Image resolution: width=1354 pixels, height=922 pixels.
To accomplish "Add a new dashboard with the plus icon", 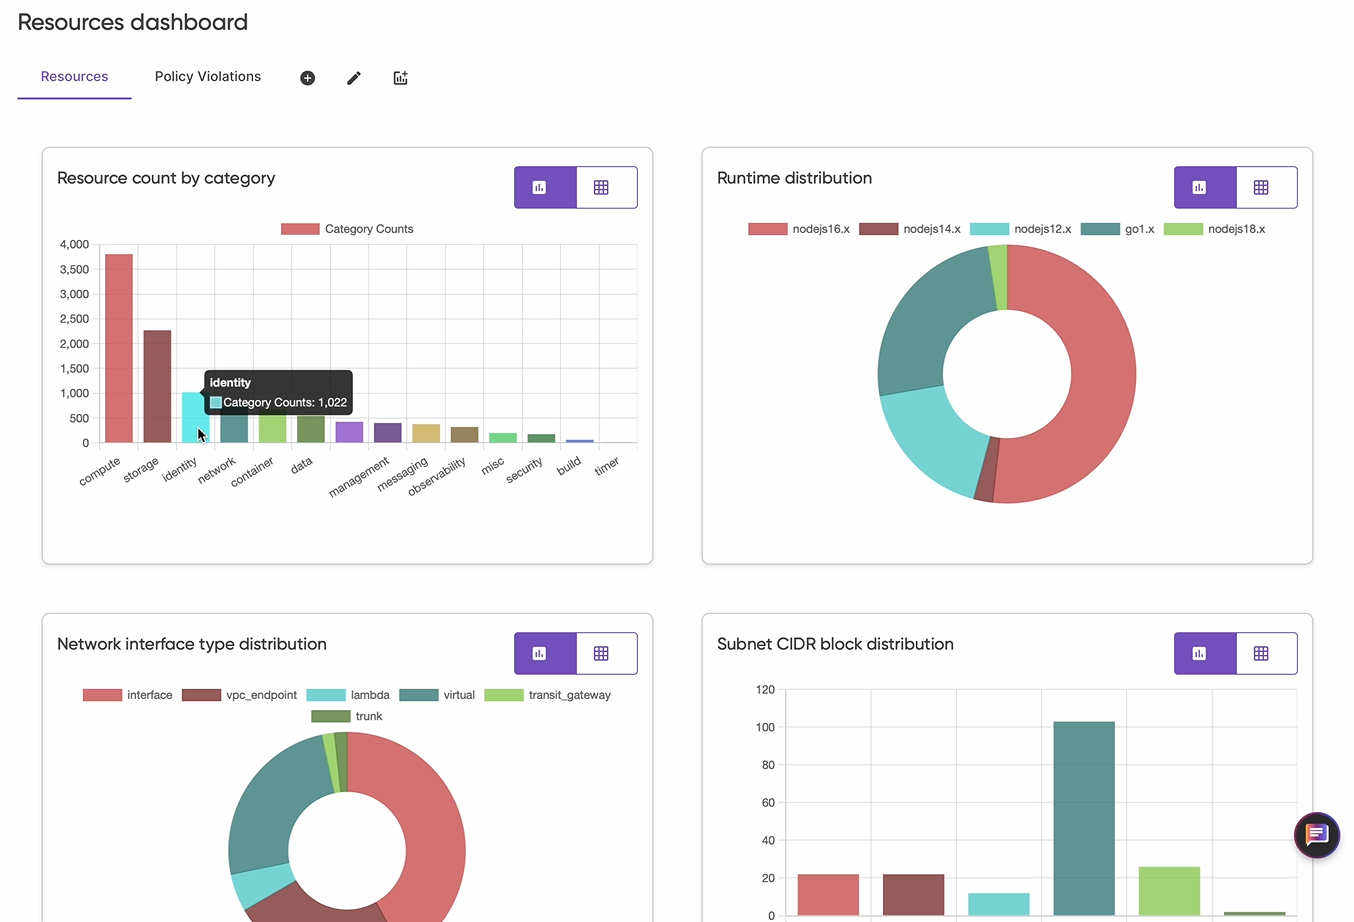I will pyautogui.click(x=307, y=78).
